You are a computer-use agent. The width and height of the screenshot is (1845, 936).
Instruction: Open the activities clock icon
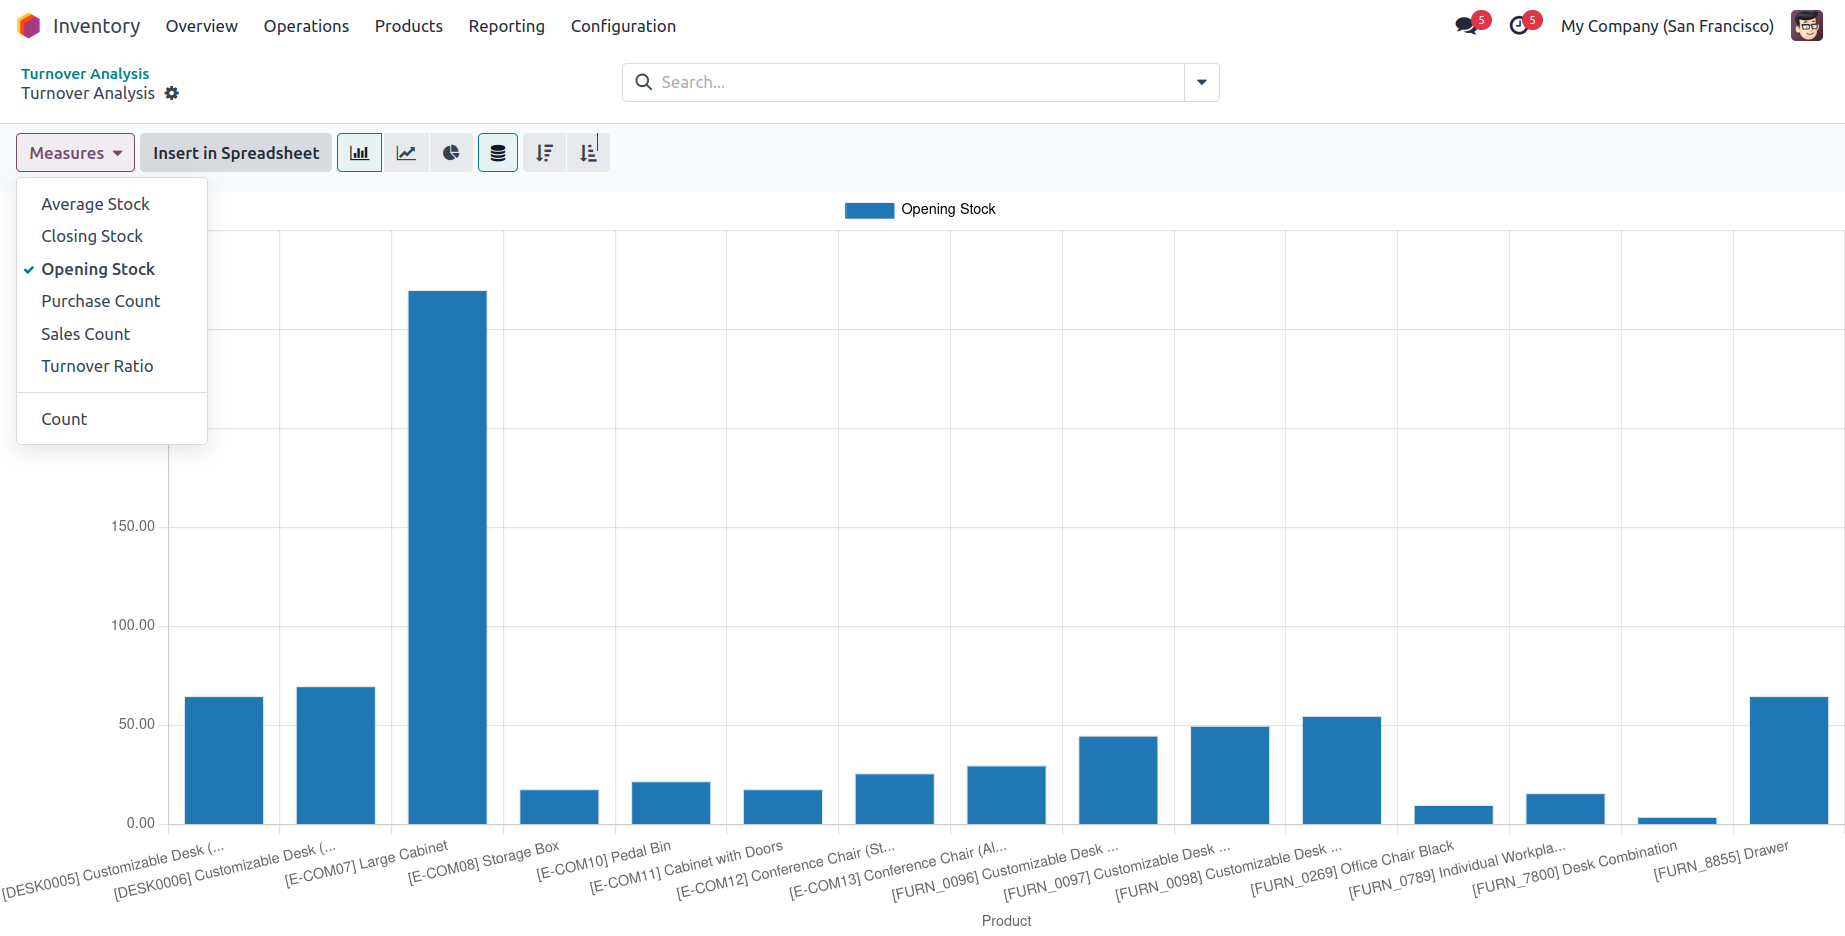(x=1519, y=26)
